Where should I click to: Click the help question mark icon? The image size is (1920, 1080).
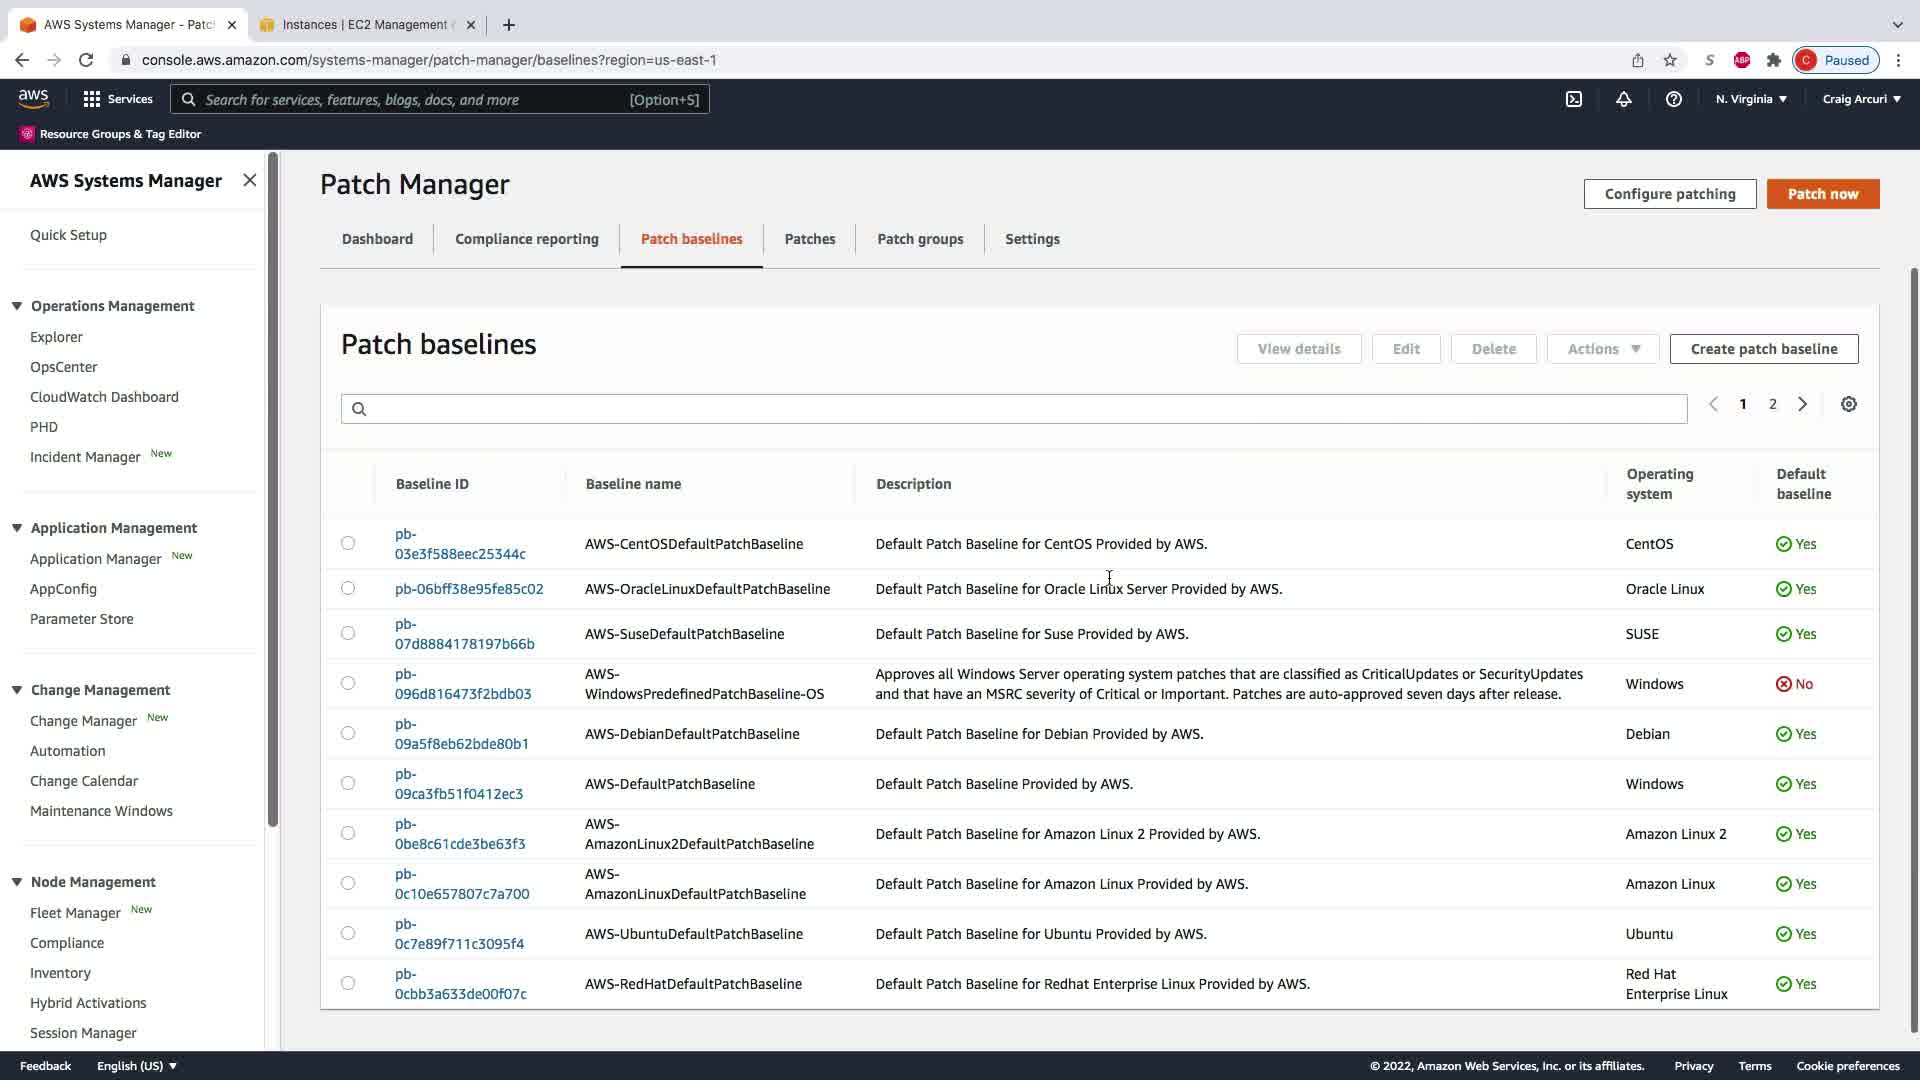pos(1673,99)
